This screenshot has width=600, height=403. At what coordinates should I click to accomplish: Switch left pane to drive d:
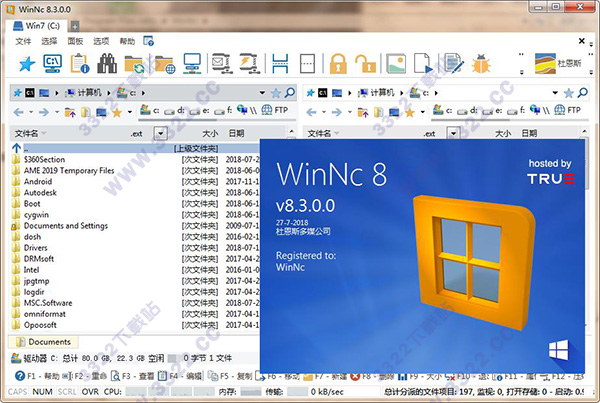[175, 111]
